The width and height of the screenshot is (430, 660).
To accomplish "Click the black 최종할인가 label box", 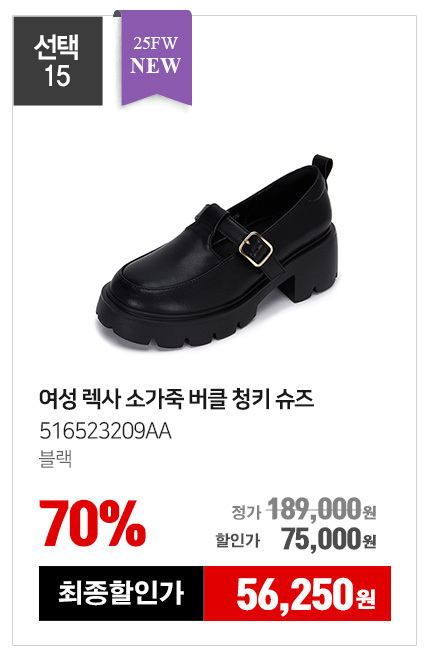I will [x=121, y=593].
